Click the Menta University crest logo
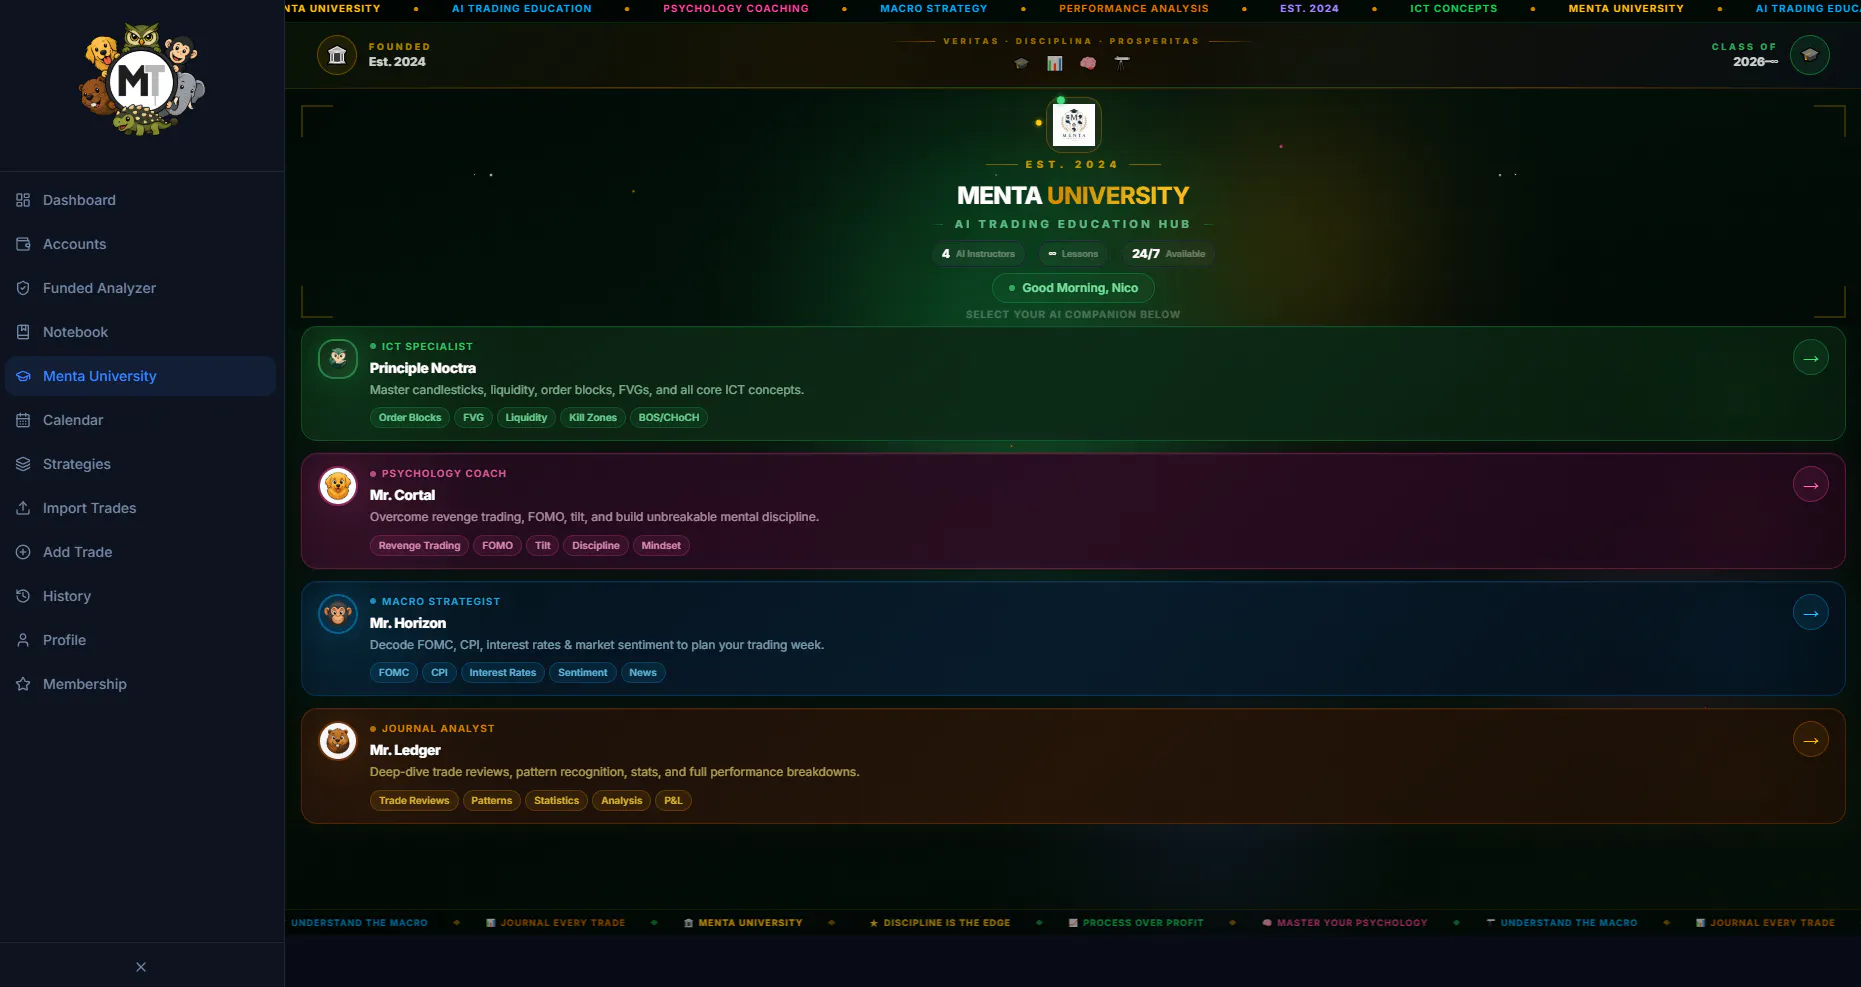 pyautogui.click(x=1074, y=124)
